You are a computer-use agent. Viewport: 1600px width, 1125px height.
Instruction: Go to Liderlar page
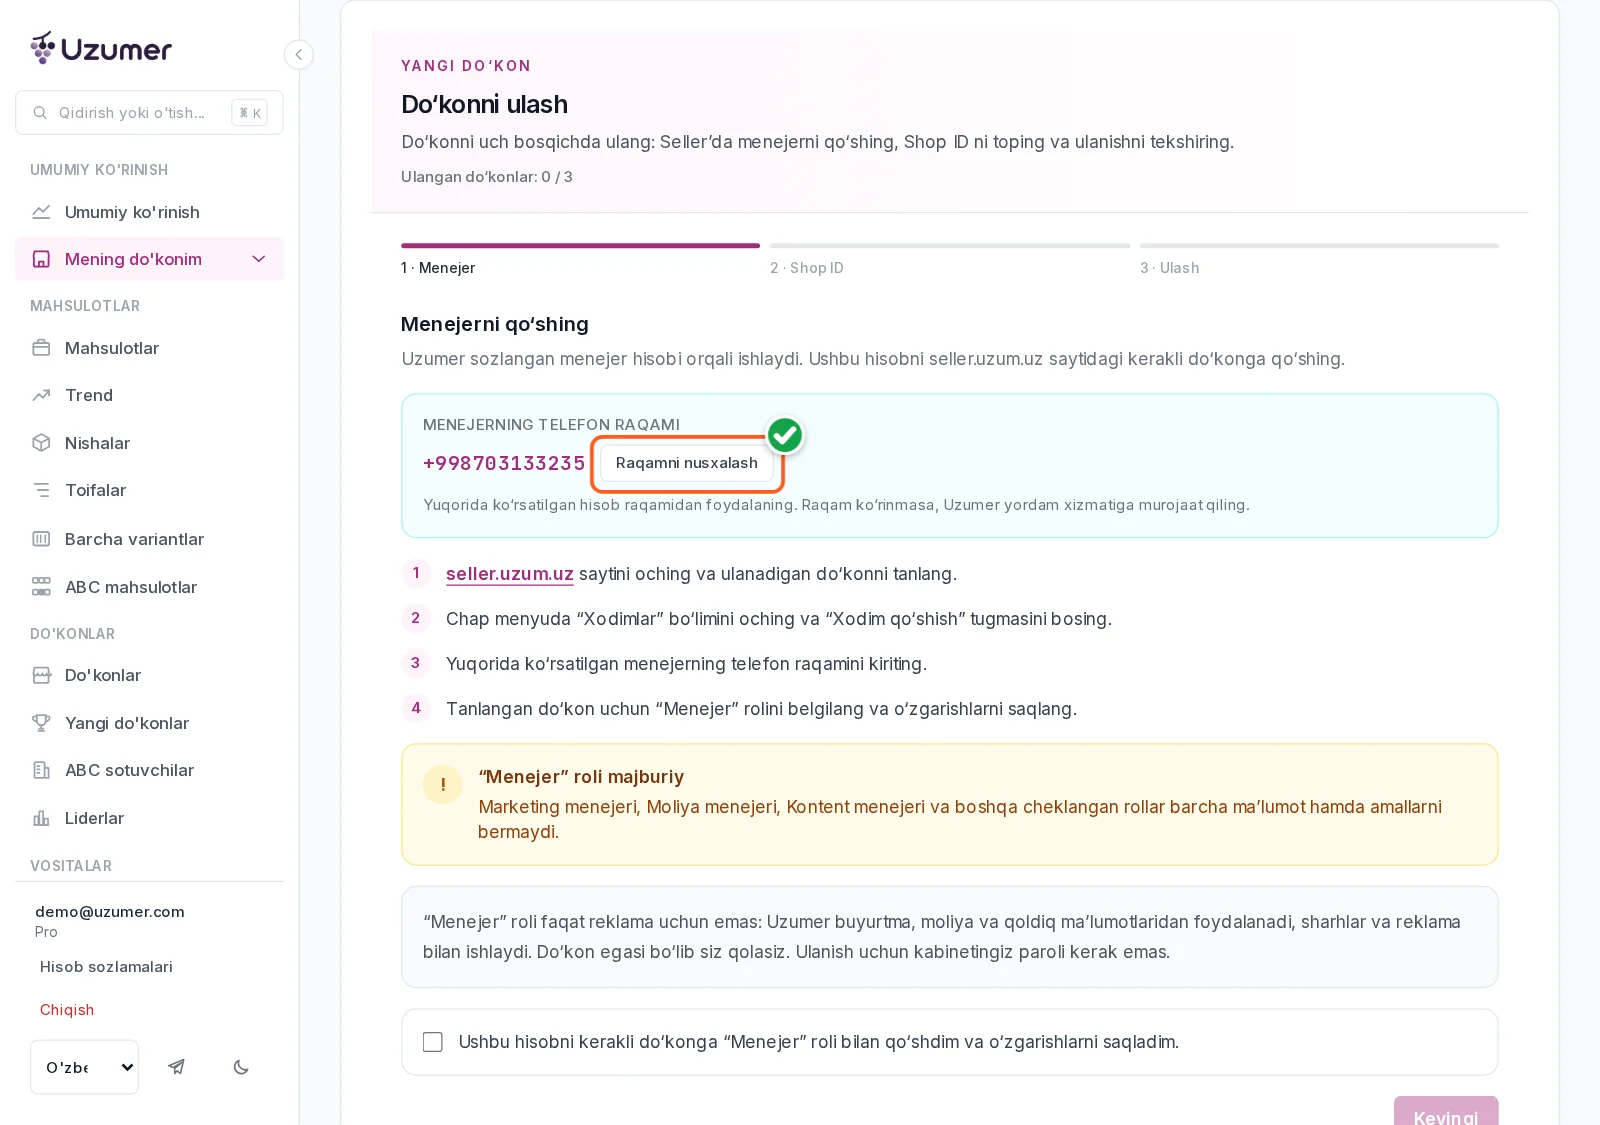(x=149, y=818)
